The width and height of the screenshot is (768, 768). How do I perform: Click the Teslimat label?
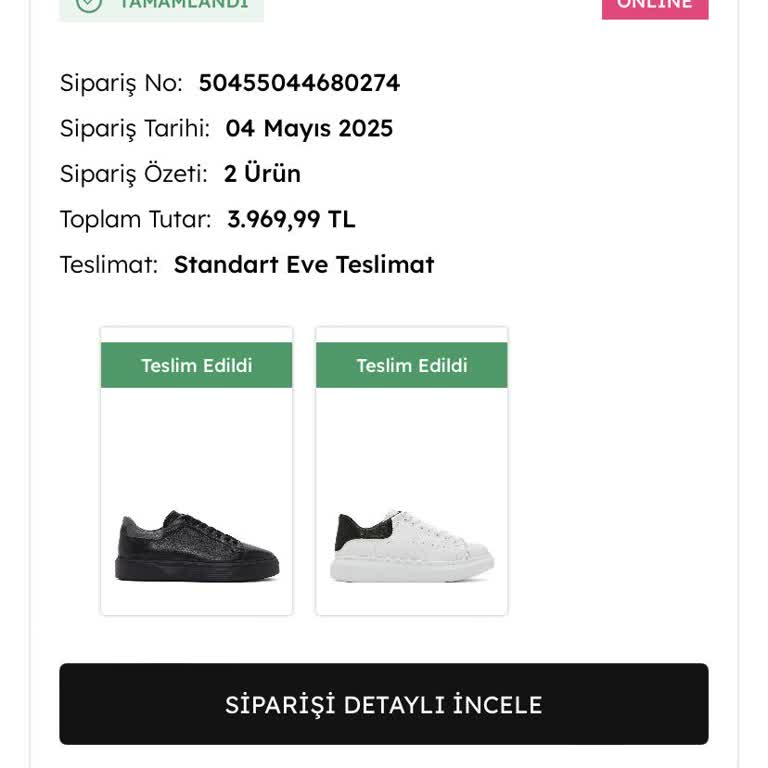pos(108,265)
